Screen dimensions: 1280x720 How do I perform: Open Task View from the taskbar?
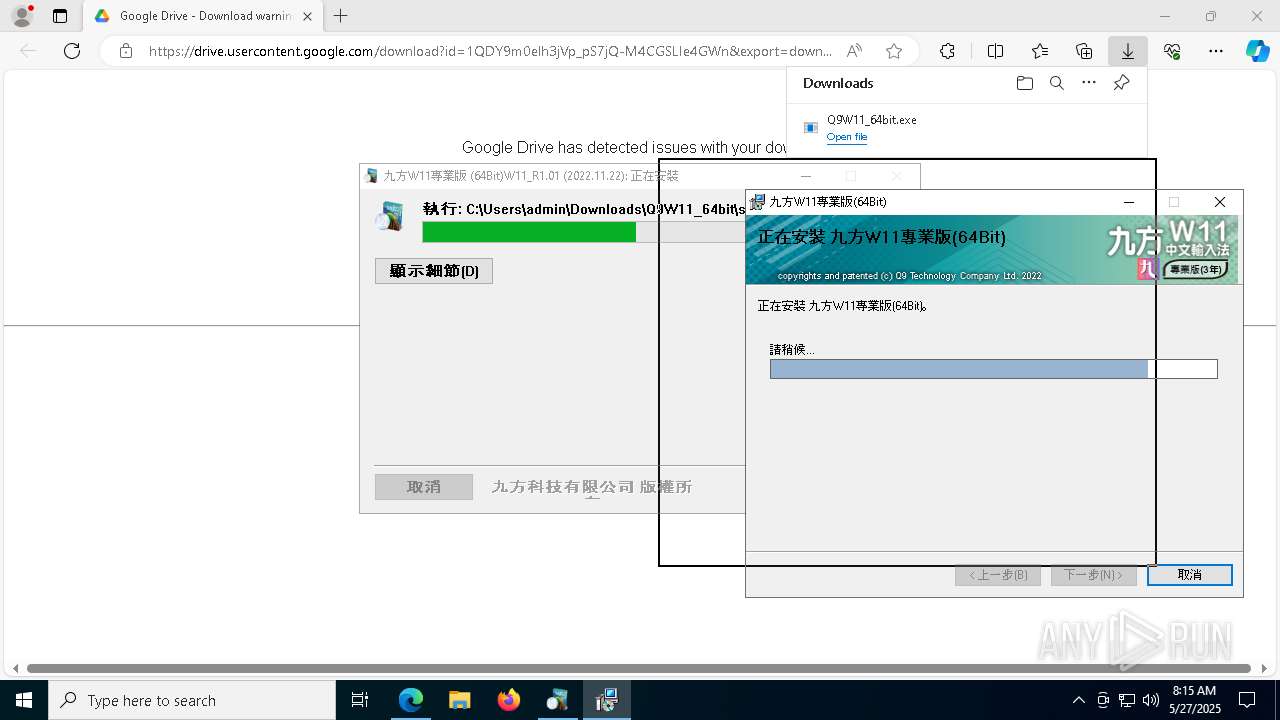pos(360,700)
